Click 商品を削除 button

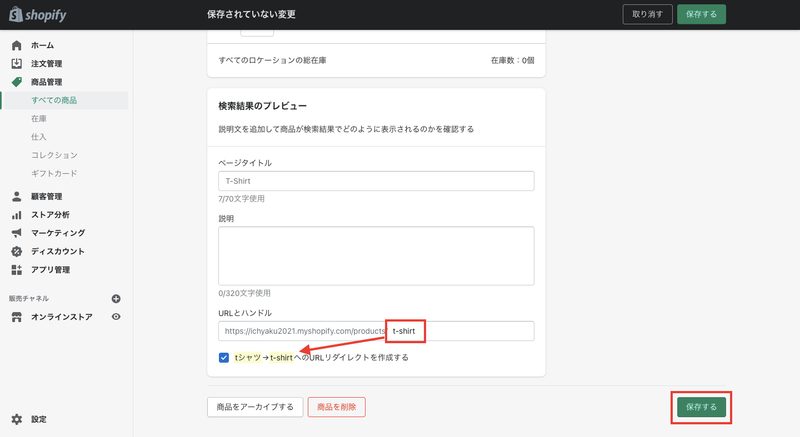[x=337, y=407]
